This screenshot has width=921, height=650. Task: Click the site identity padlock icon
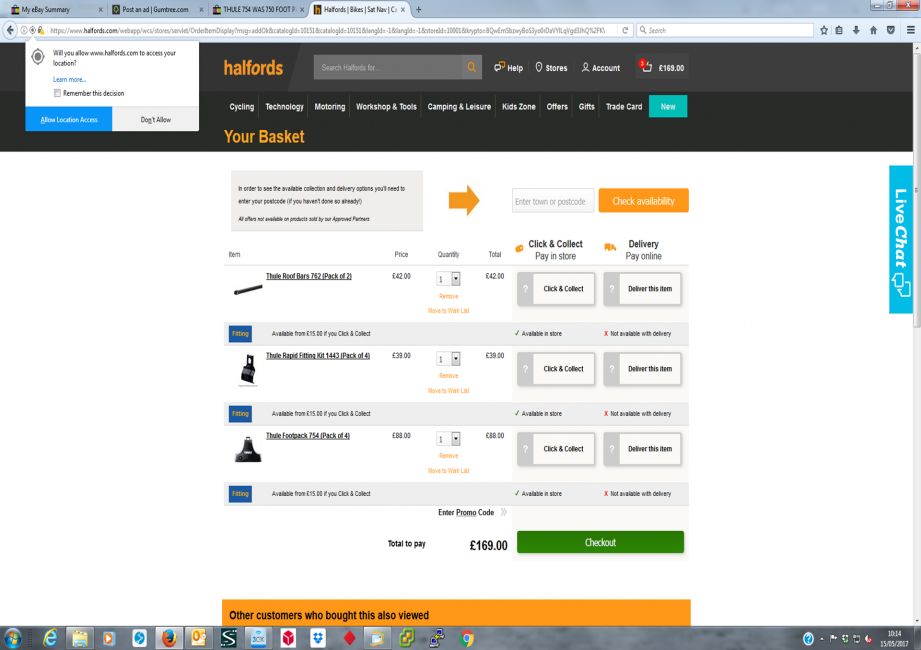[x=41, y=30]
